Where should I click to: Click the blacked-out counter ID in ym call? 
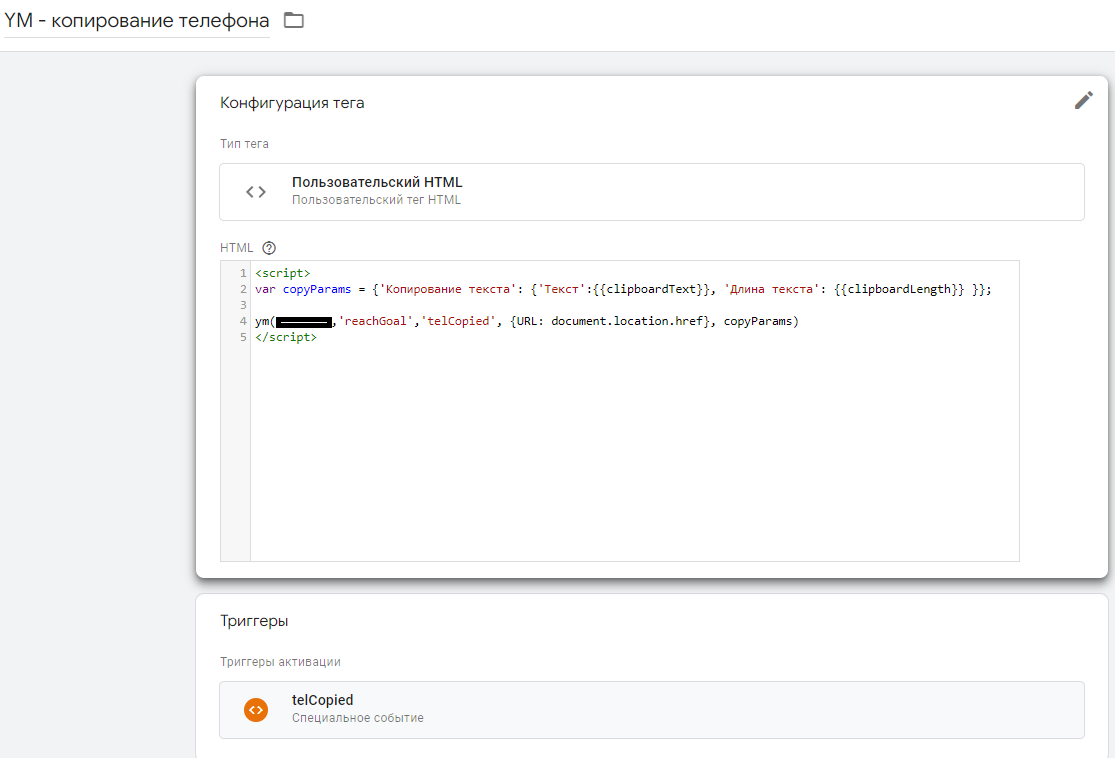point(304,322)
